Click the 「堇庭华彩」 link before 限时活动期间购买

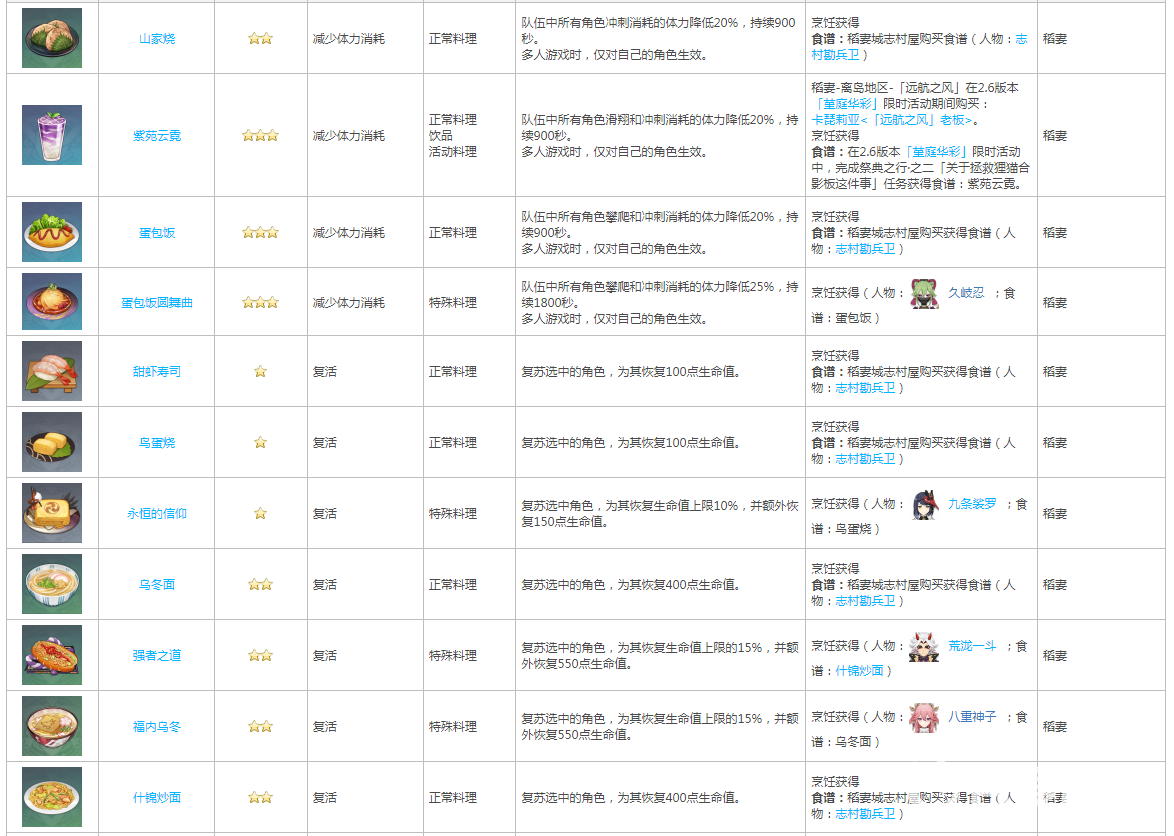[846, 105]
